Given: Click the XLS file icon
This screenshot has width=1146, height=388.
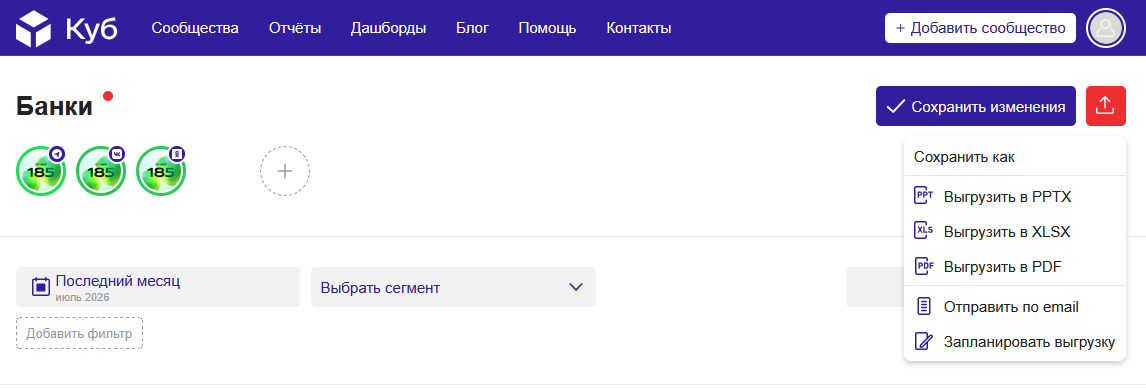Looking at the screenshot, I should pos(924,231).
